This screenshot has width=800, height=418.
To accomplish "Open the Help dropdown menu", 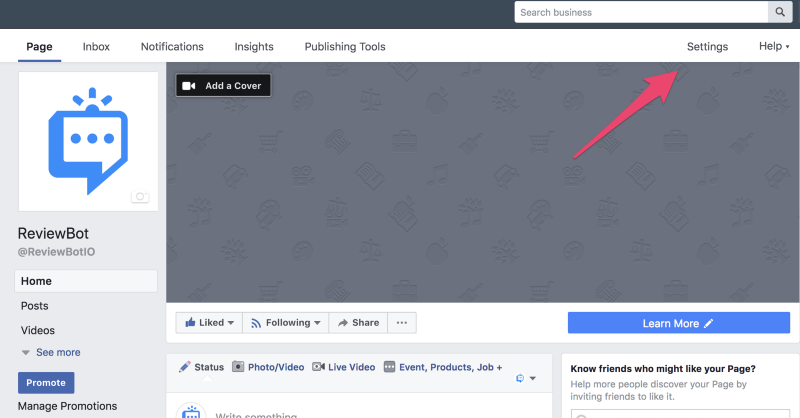I will (x=773, y=47).
